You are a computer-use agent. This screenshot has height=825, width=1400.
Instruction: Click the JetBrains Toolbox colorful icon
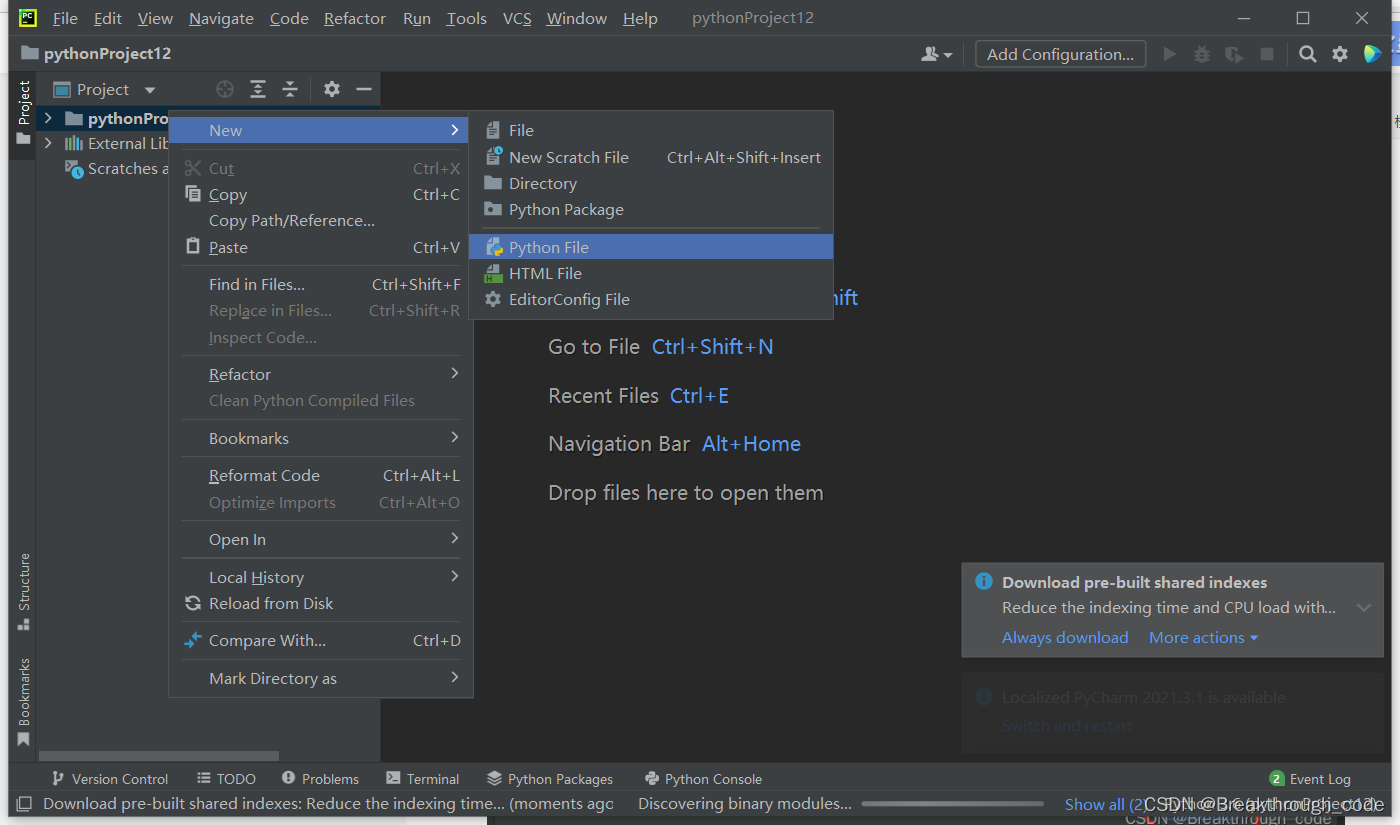1373,54
